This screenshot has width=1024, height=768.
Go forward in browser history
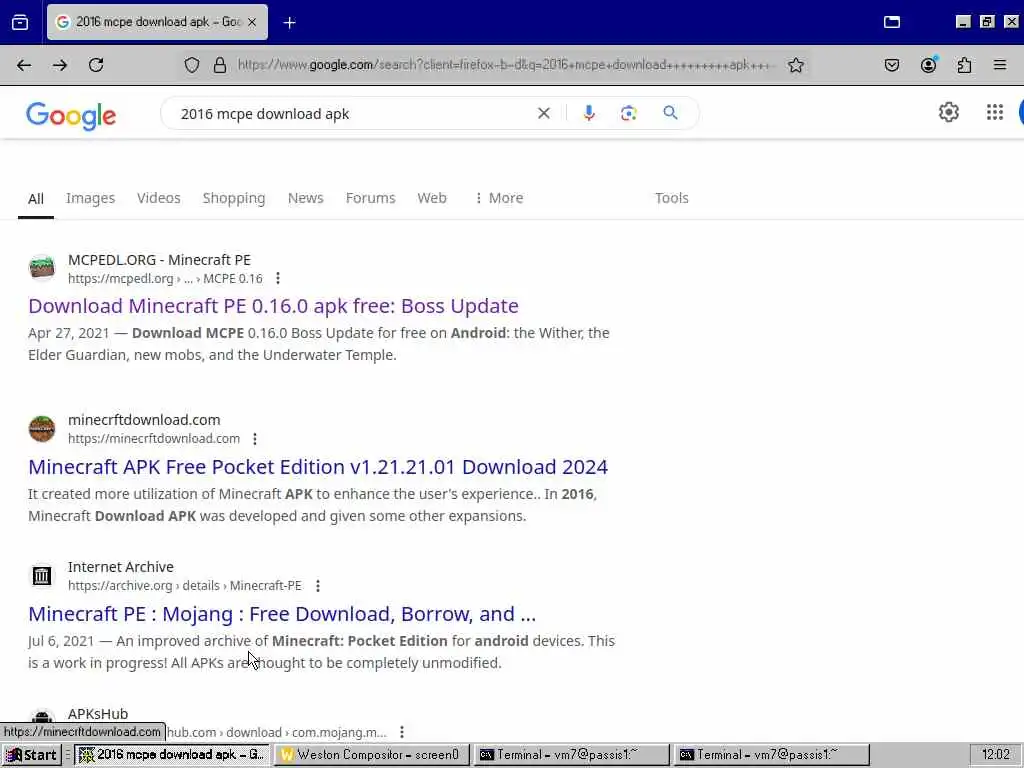(60, 65)
